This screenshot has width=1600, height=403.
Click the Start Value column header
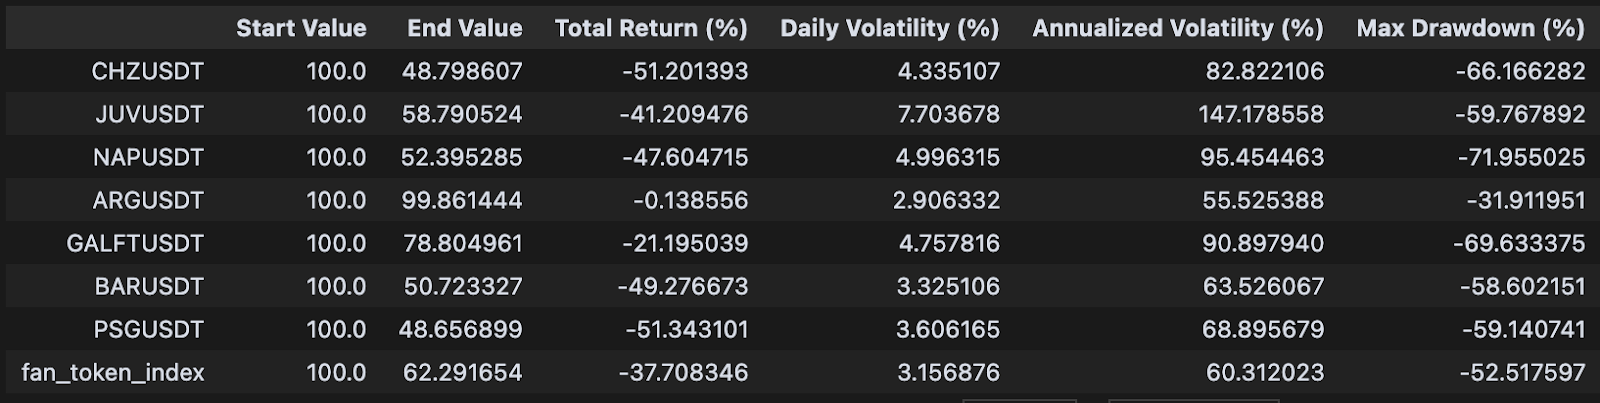pyautogui.click(x=301, y=28)
